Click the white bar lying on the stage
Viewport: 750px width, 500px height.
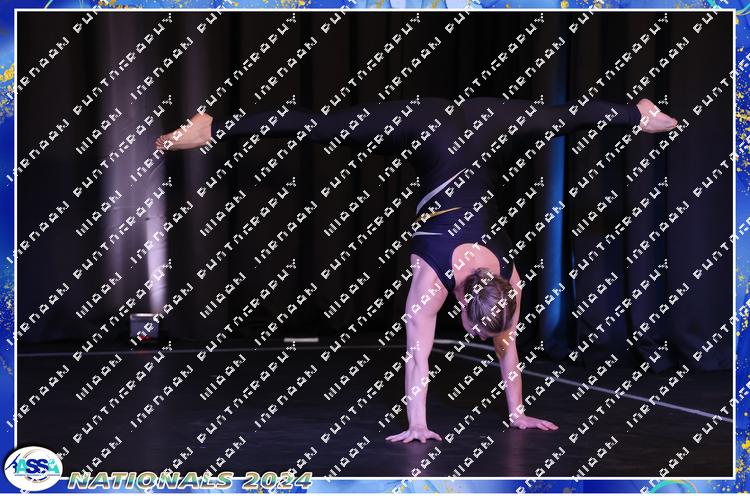pos(300,340)
